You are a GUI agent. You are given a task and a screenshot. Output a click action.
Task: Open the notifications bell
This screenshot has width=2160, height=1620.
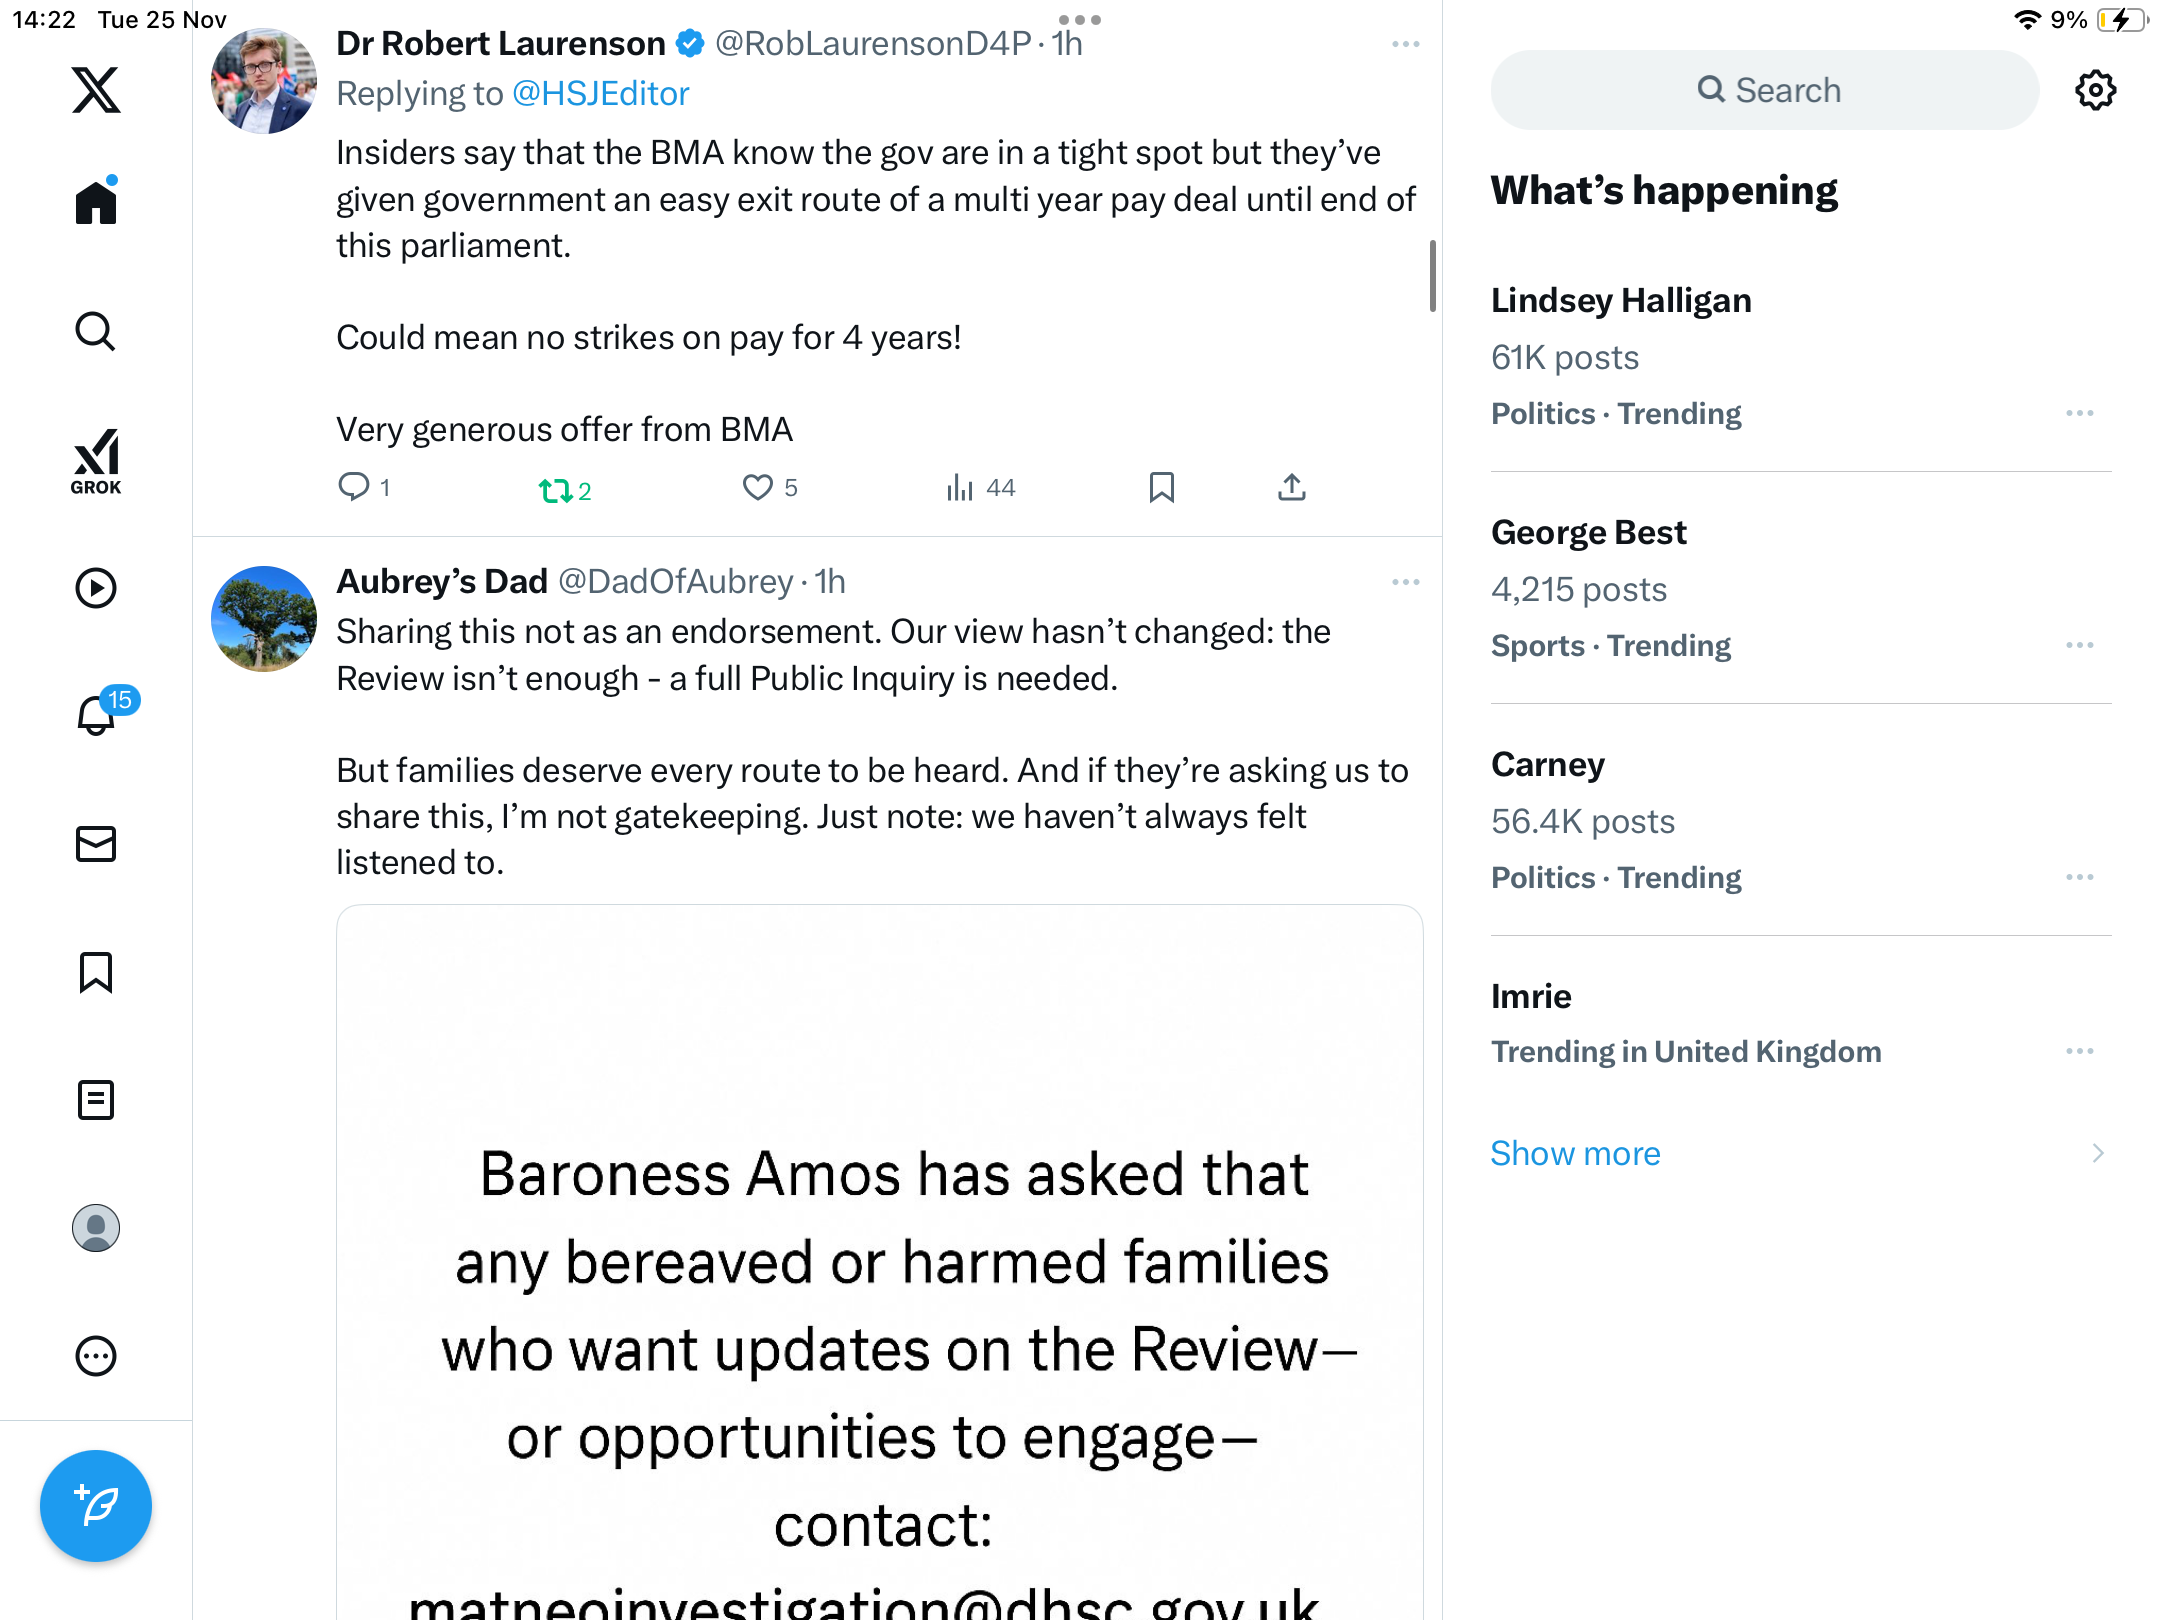[96, 715]
